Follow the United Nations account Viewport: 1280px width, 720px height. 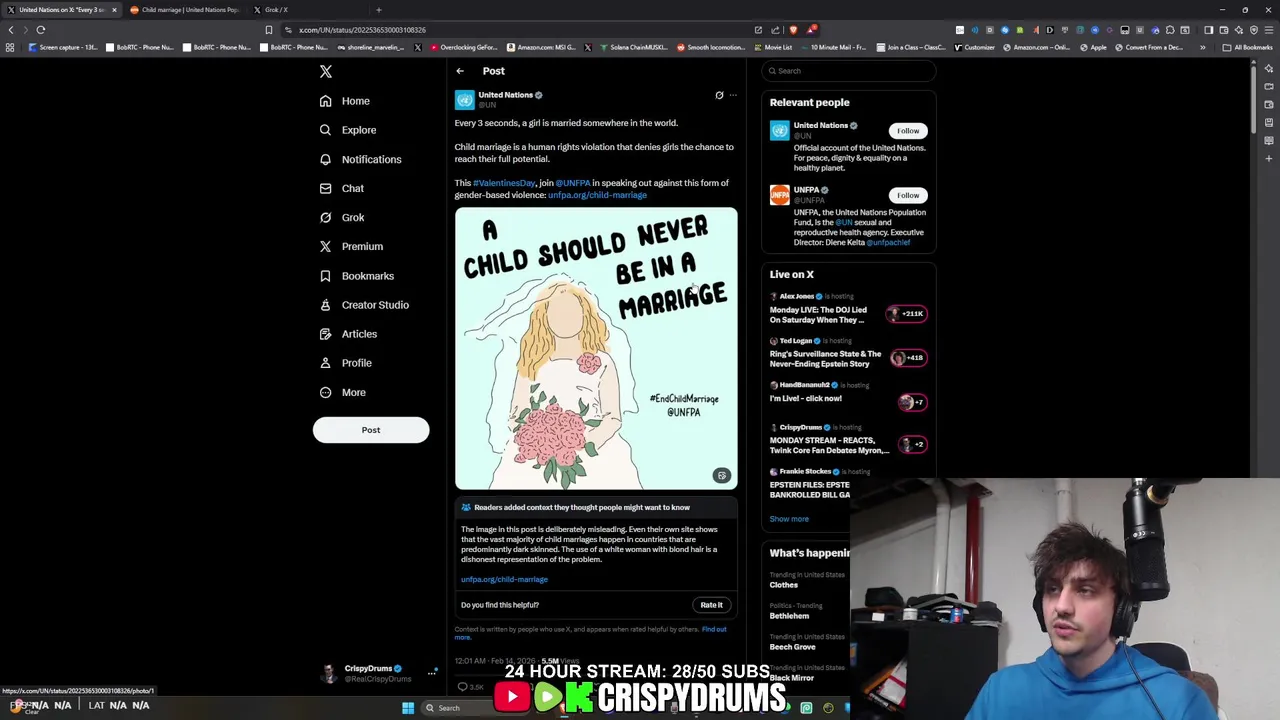coord(908,131)
